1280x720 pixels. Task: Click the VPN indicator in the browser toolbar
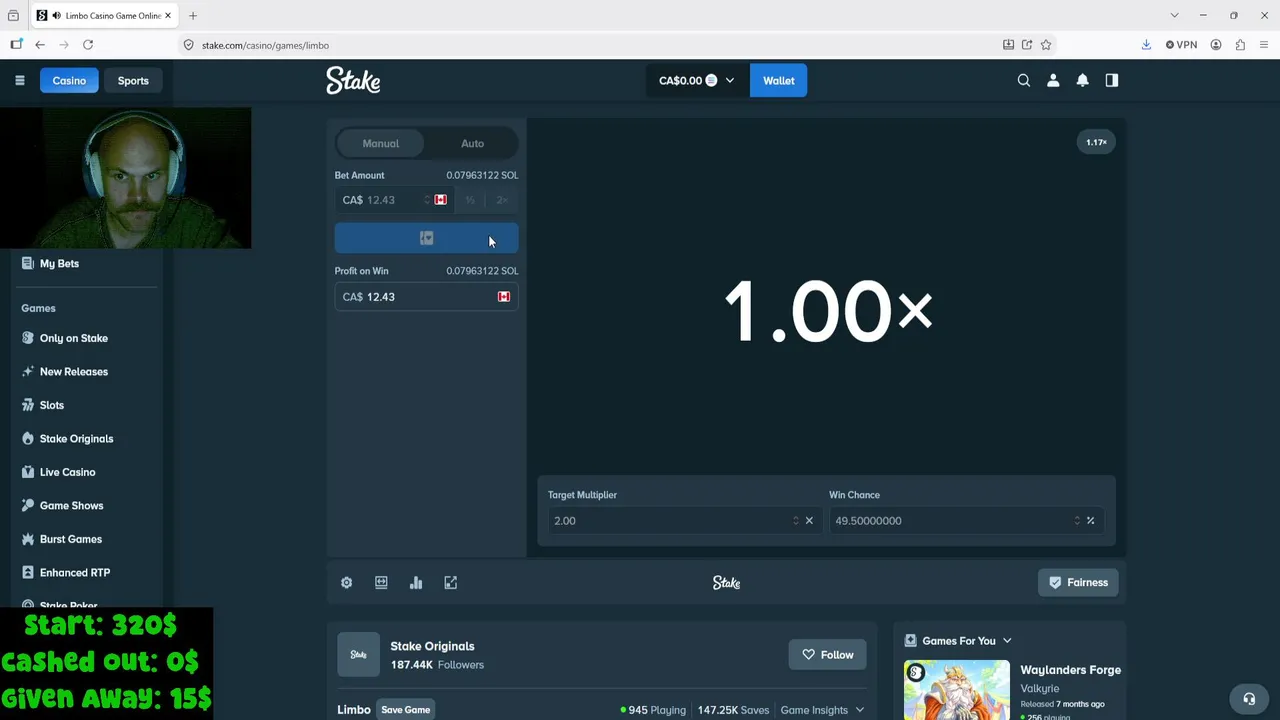click(x=1181, y=45)
